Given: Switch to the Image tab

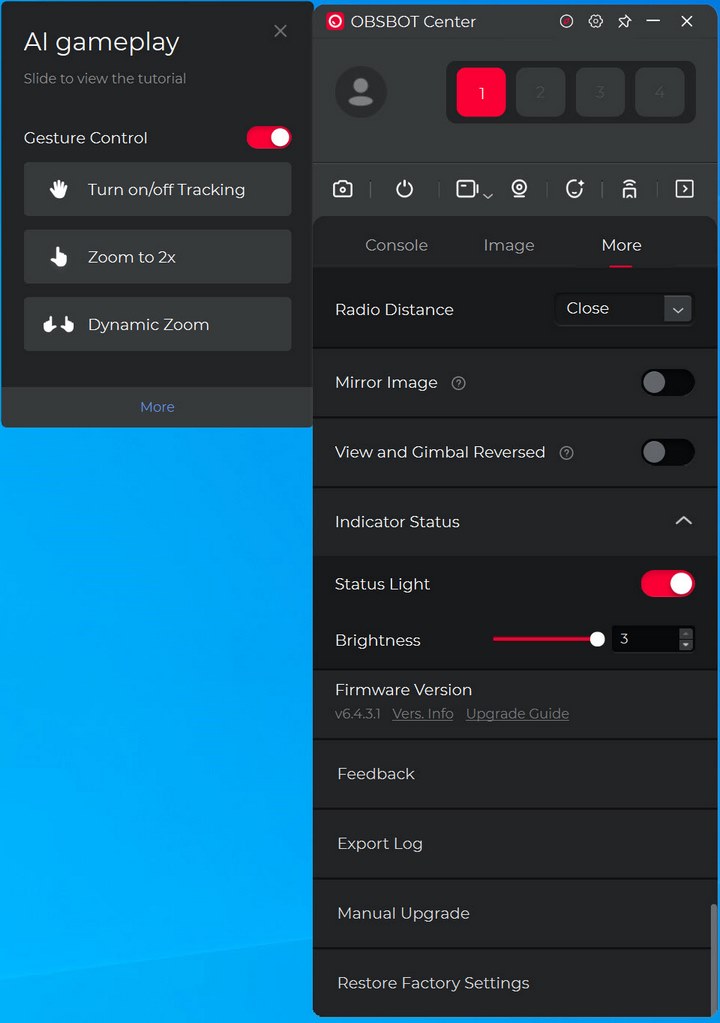Looking at the screenshot, I should [x=508, y=245].
